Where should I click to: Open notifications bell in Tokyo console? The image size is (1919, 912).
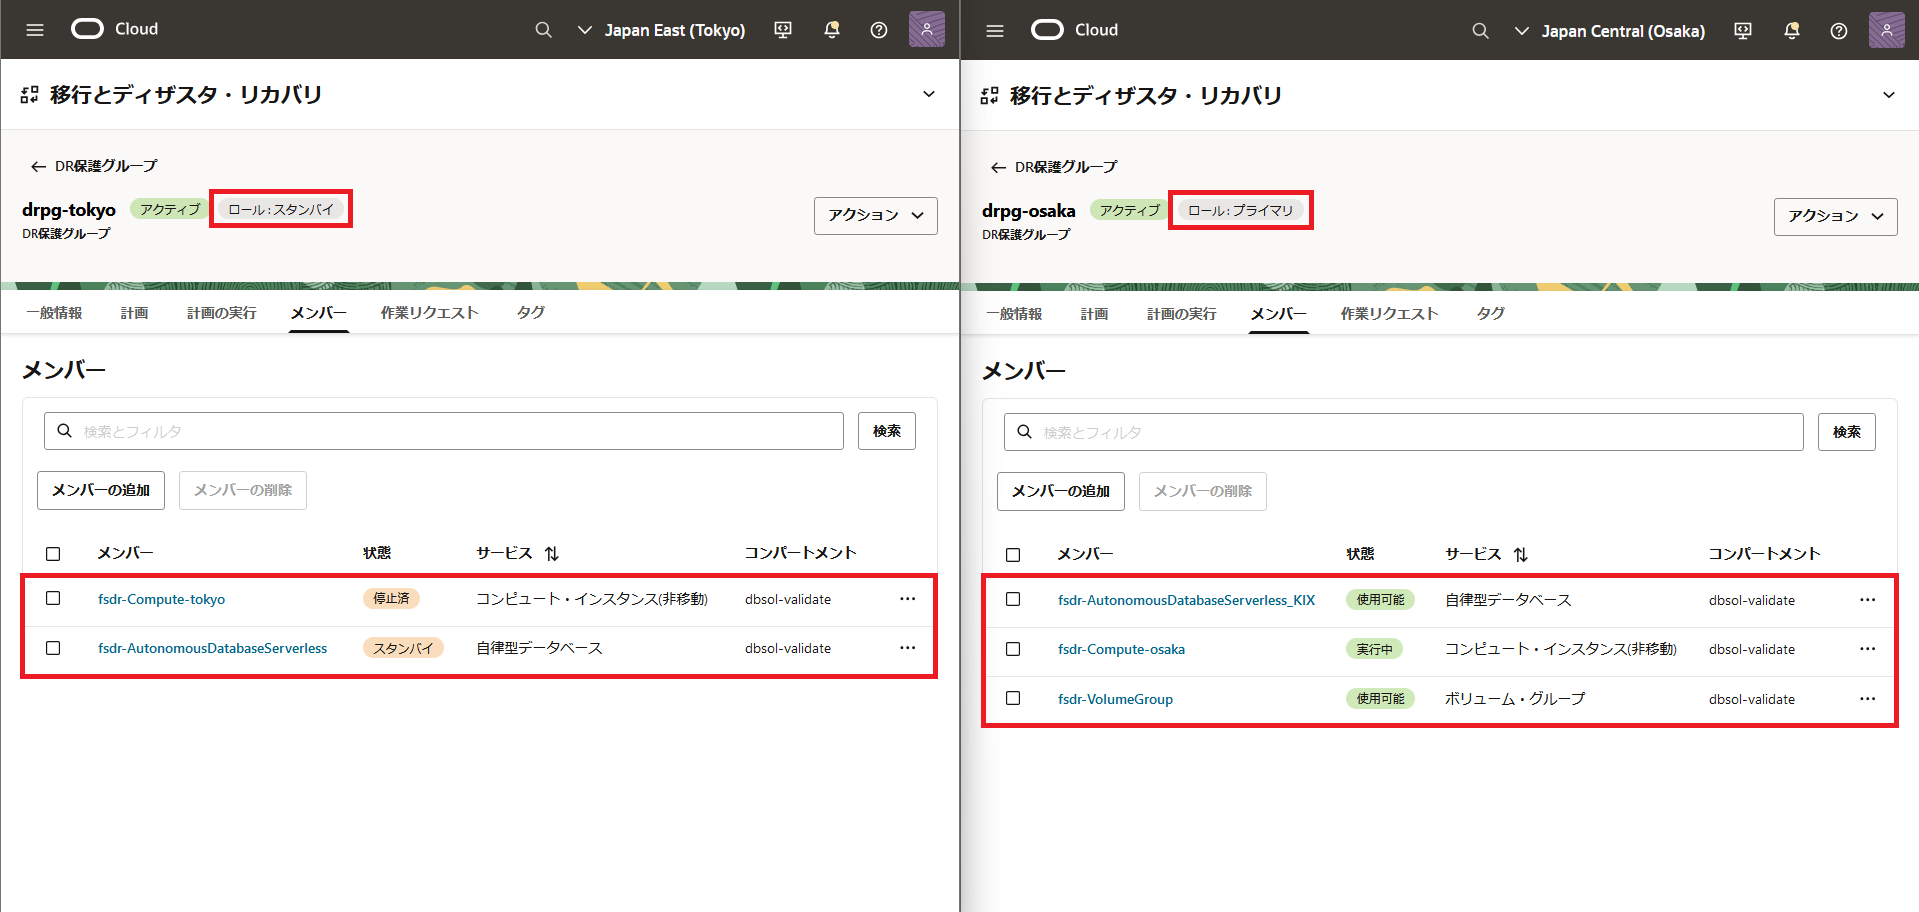point(831,30)
